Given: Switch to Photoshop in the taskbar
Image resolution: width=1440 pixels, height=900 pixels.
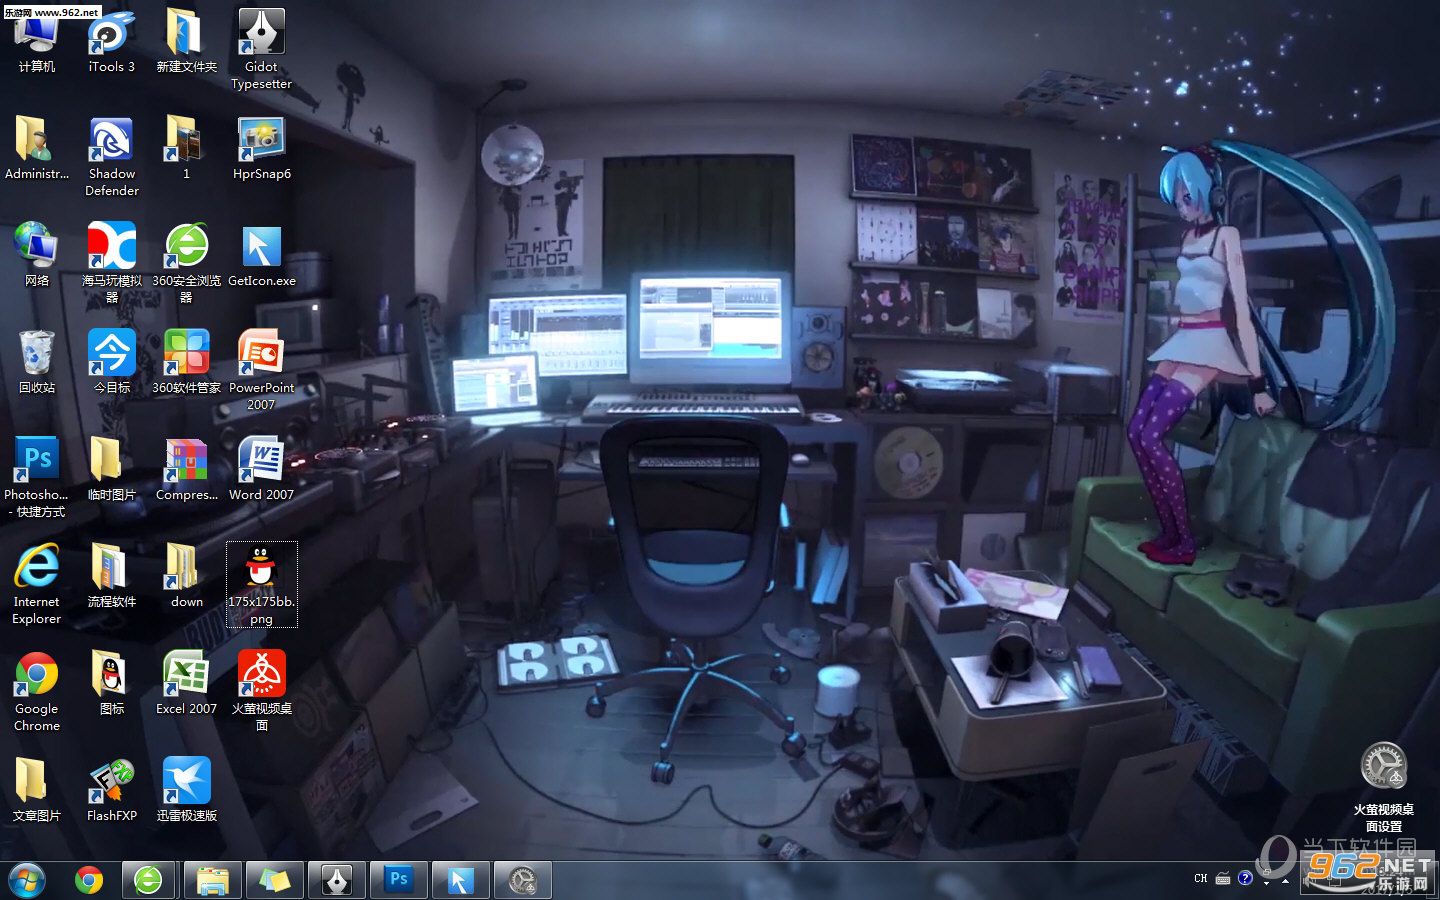Looking at the screenshot, I should point(398,880).
